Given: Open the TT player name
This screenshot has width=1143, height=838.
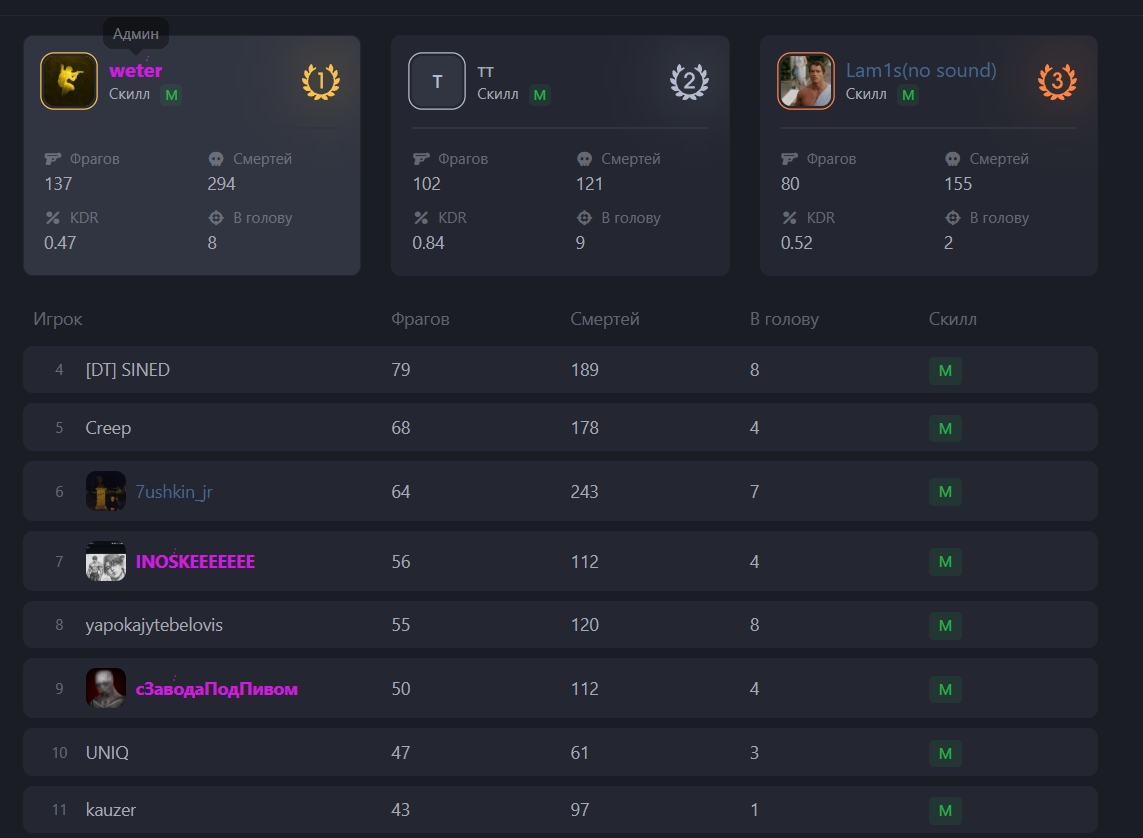Looking at the screenshot, I should (485, 71).
